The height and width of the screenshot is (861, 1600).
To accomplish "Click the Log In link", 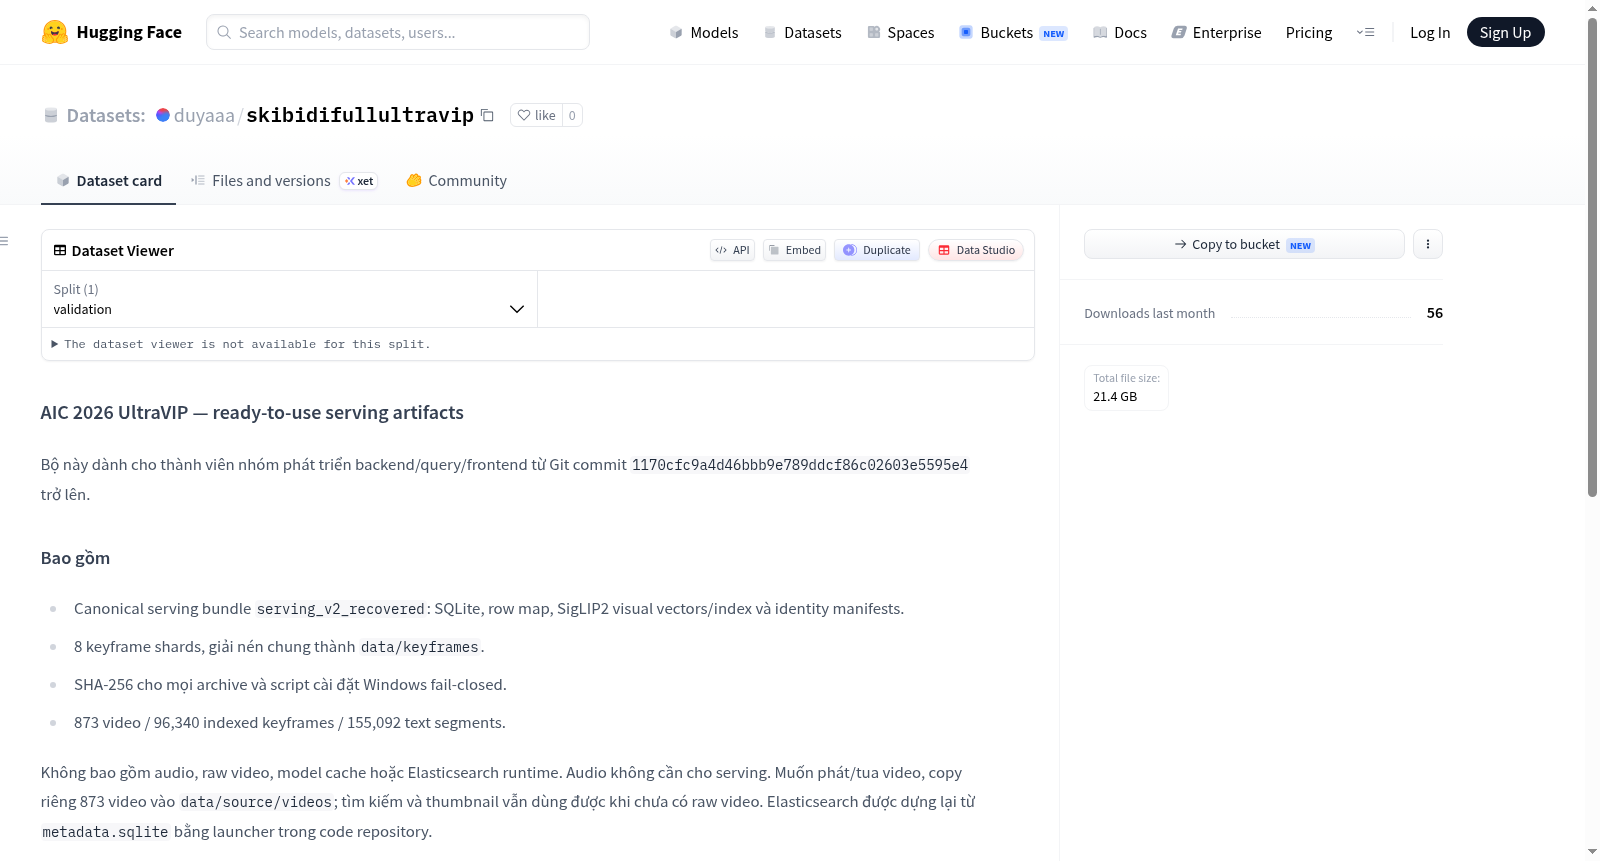I will tap(1430, 32).
